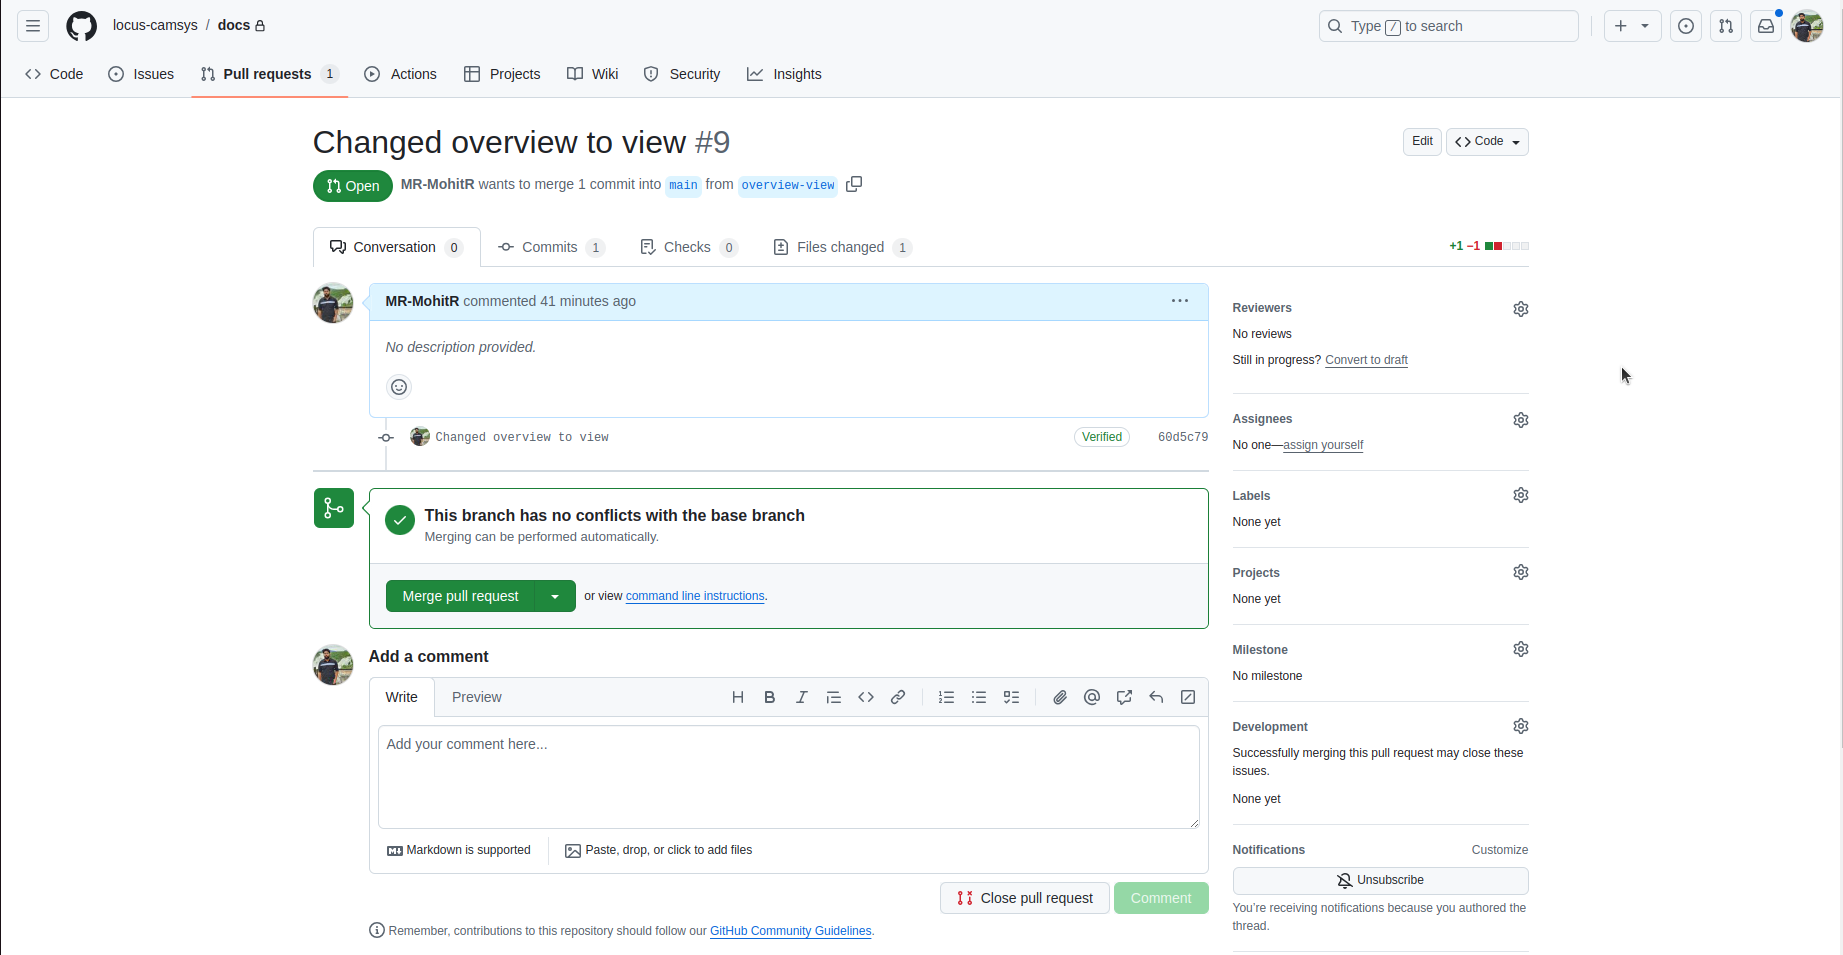This screenshot has width=1843, height=955.
Task: Switch to the Preview tab
Action: point(476,697)
